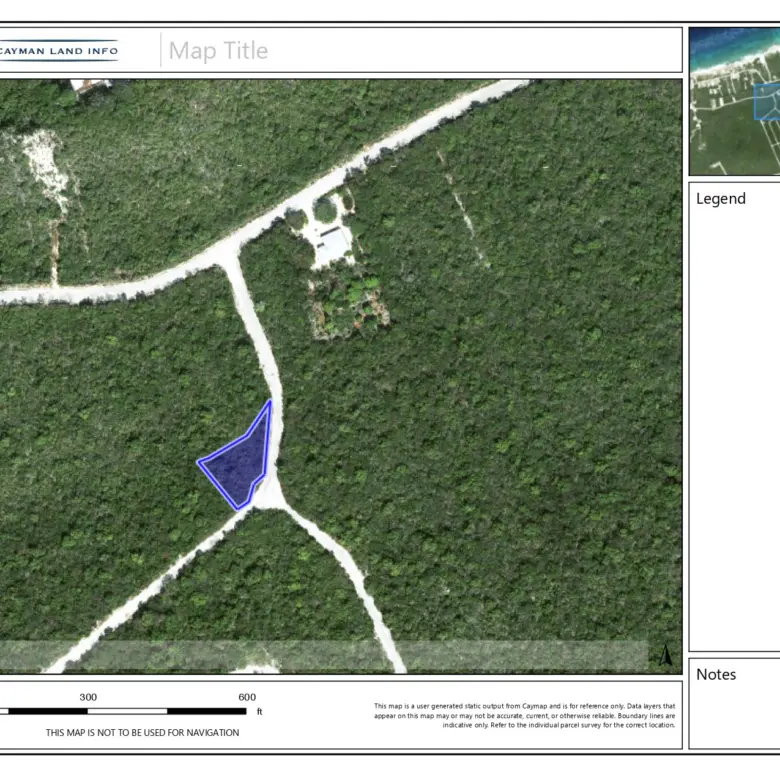
Task: Click the white-roofed house on the map
Action: click(332, 242)
